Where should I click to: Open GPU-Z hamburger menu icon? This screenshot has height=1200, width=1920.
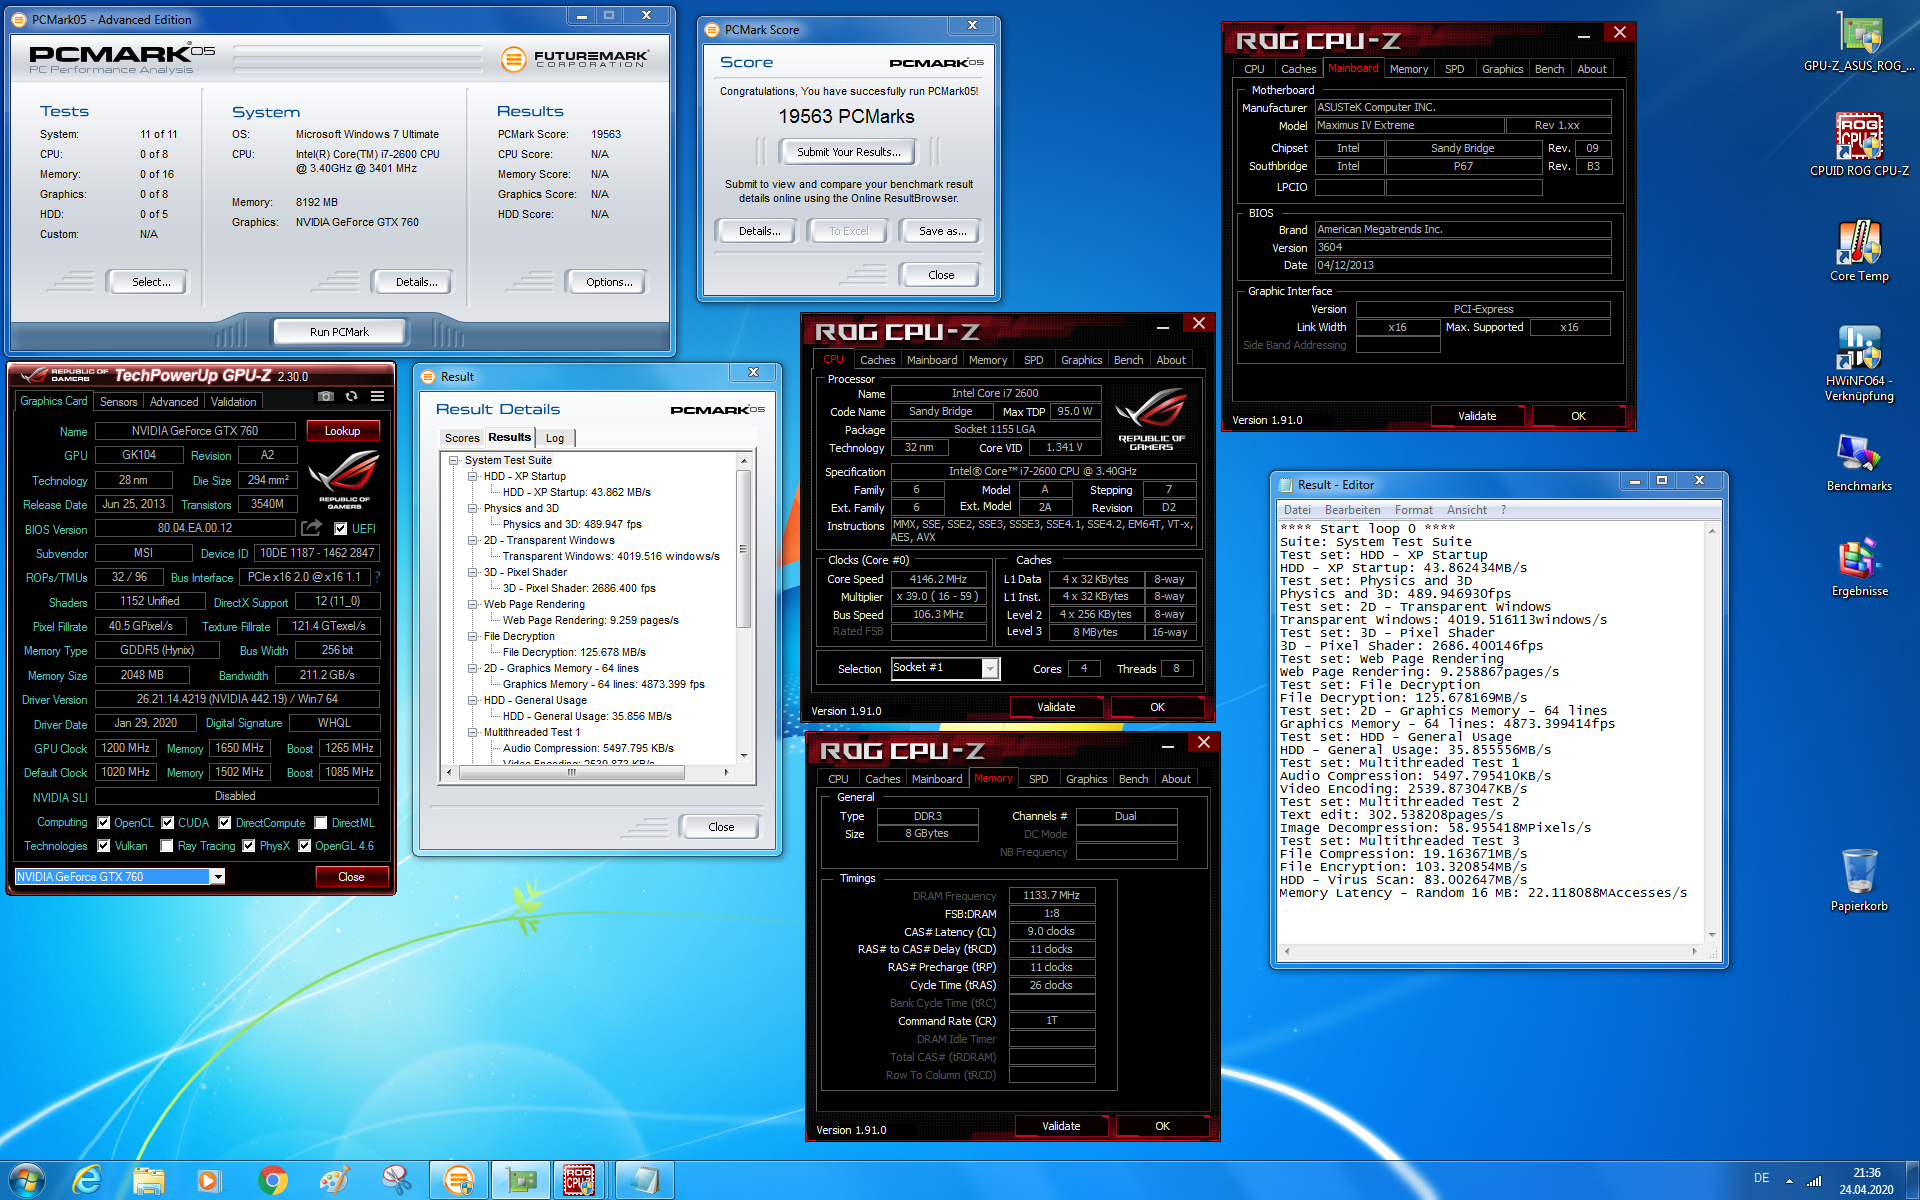click(x=378, y=397)
